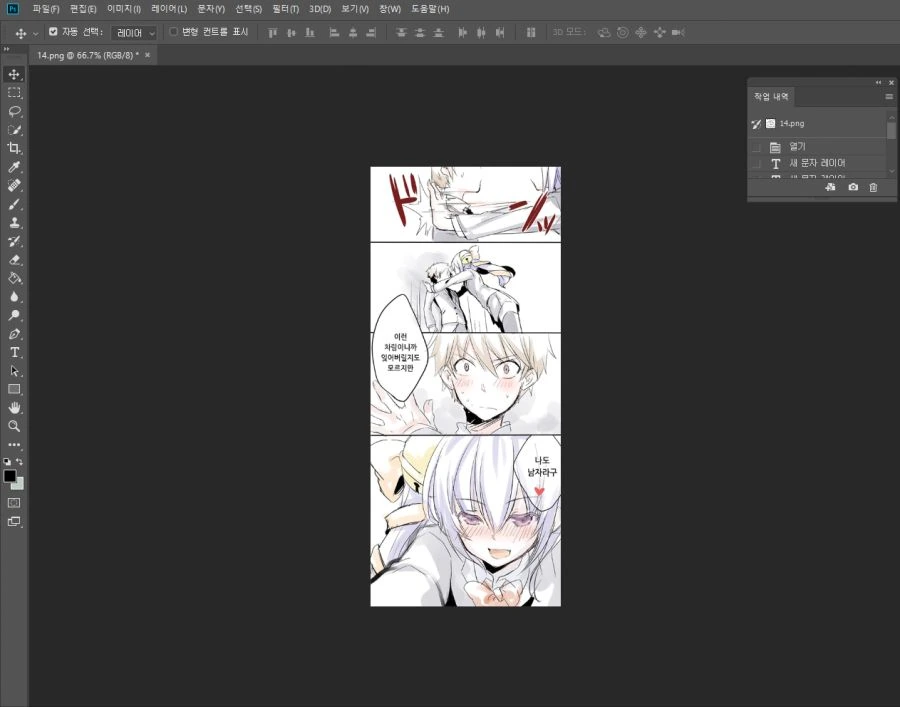The image size is (900, 707).
Task: Select the Paint Bucket tool
Action: coord(14,278)
